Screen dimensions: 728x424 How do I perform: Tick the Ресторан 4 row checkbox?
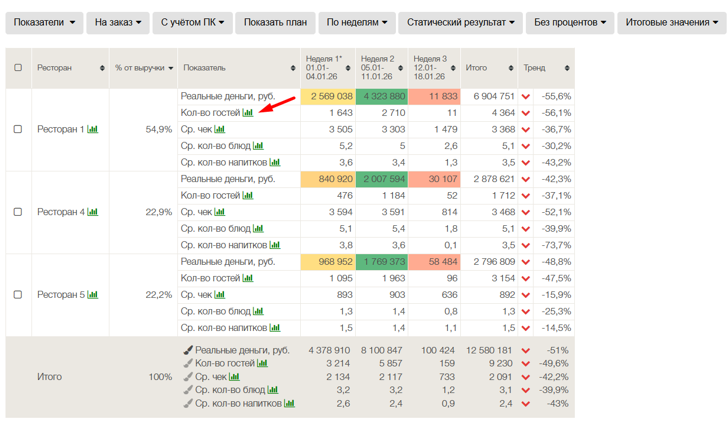tap(18, 212)
